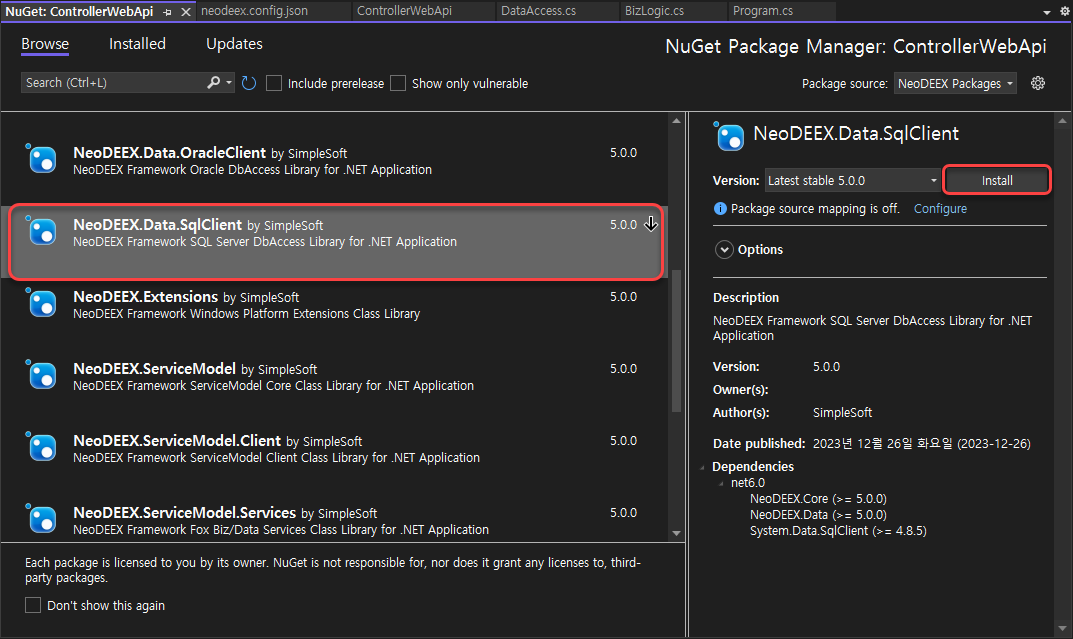Check Don't show this again

[33, 605]
